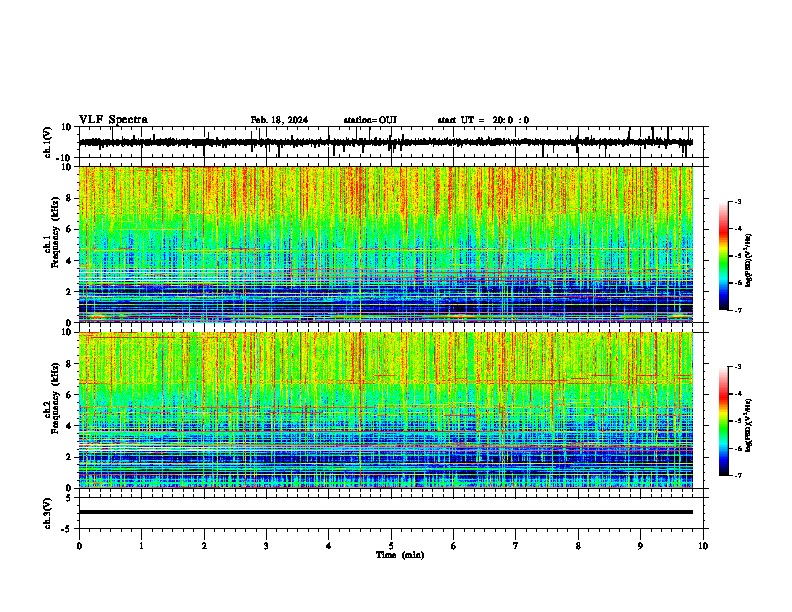Viewport: 792px width, 612px height.
Task: Select the "start UT = 20:0 :0" text
Action: point(483,120)
